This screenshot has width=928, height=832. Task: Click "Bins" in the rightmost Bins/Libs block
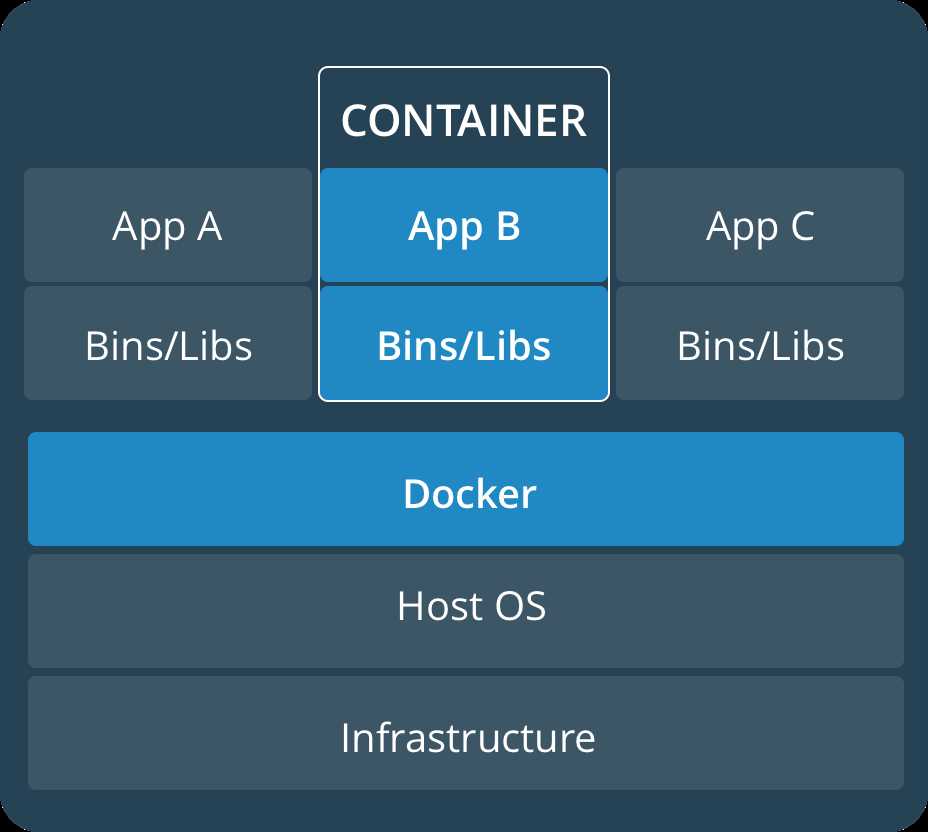pyautogui.click(x=710, y=346)
